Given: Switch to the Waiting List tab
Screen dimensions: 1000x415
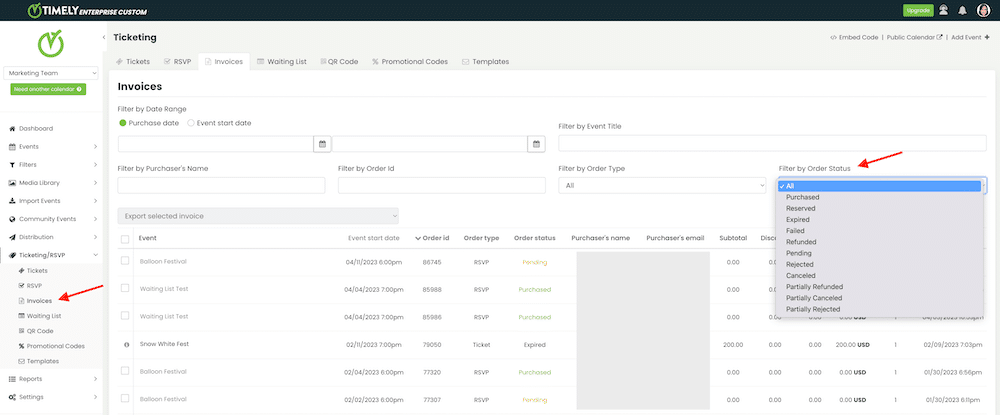Looking at the screenshot, I should coord(282,61).
